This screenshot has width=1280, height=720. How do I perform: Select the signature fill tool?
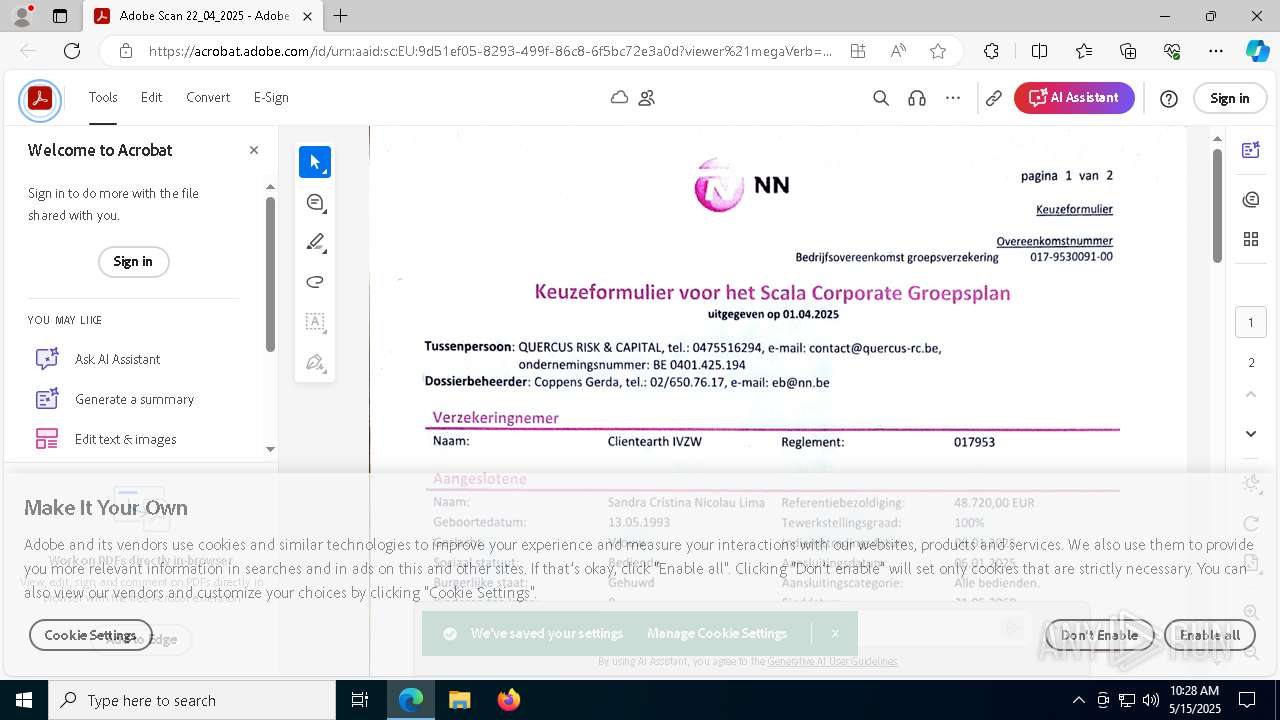point(315,362)
